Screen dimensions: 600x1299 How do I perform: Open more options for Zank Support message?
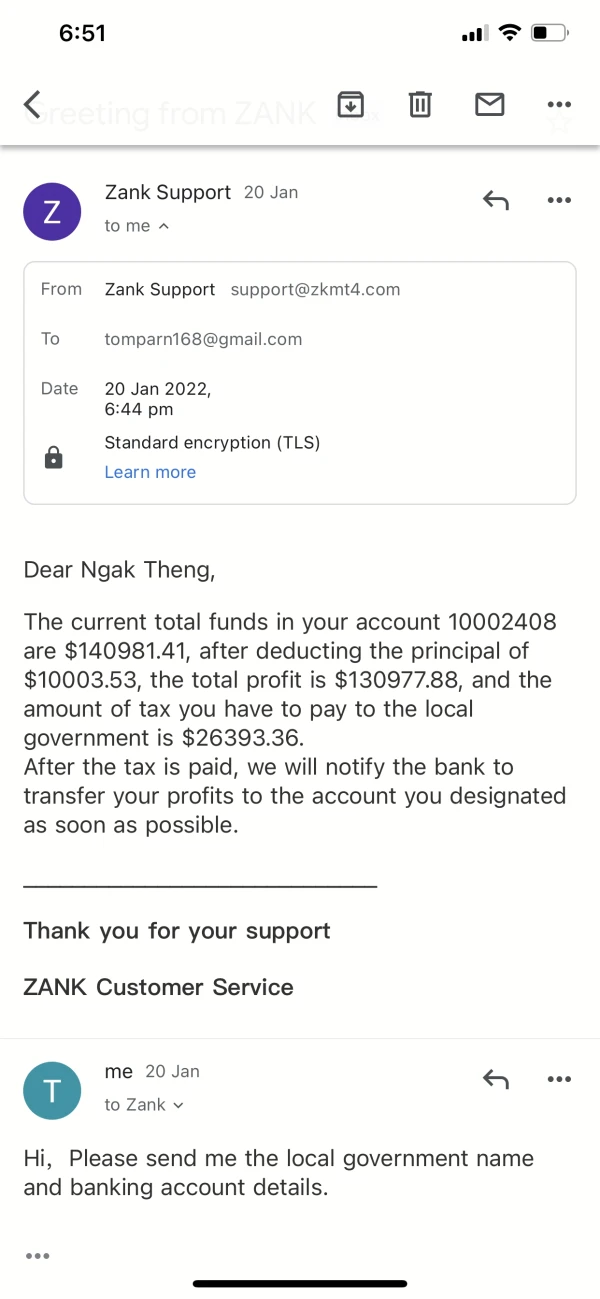point(559,200)
